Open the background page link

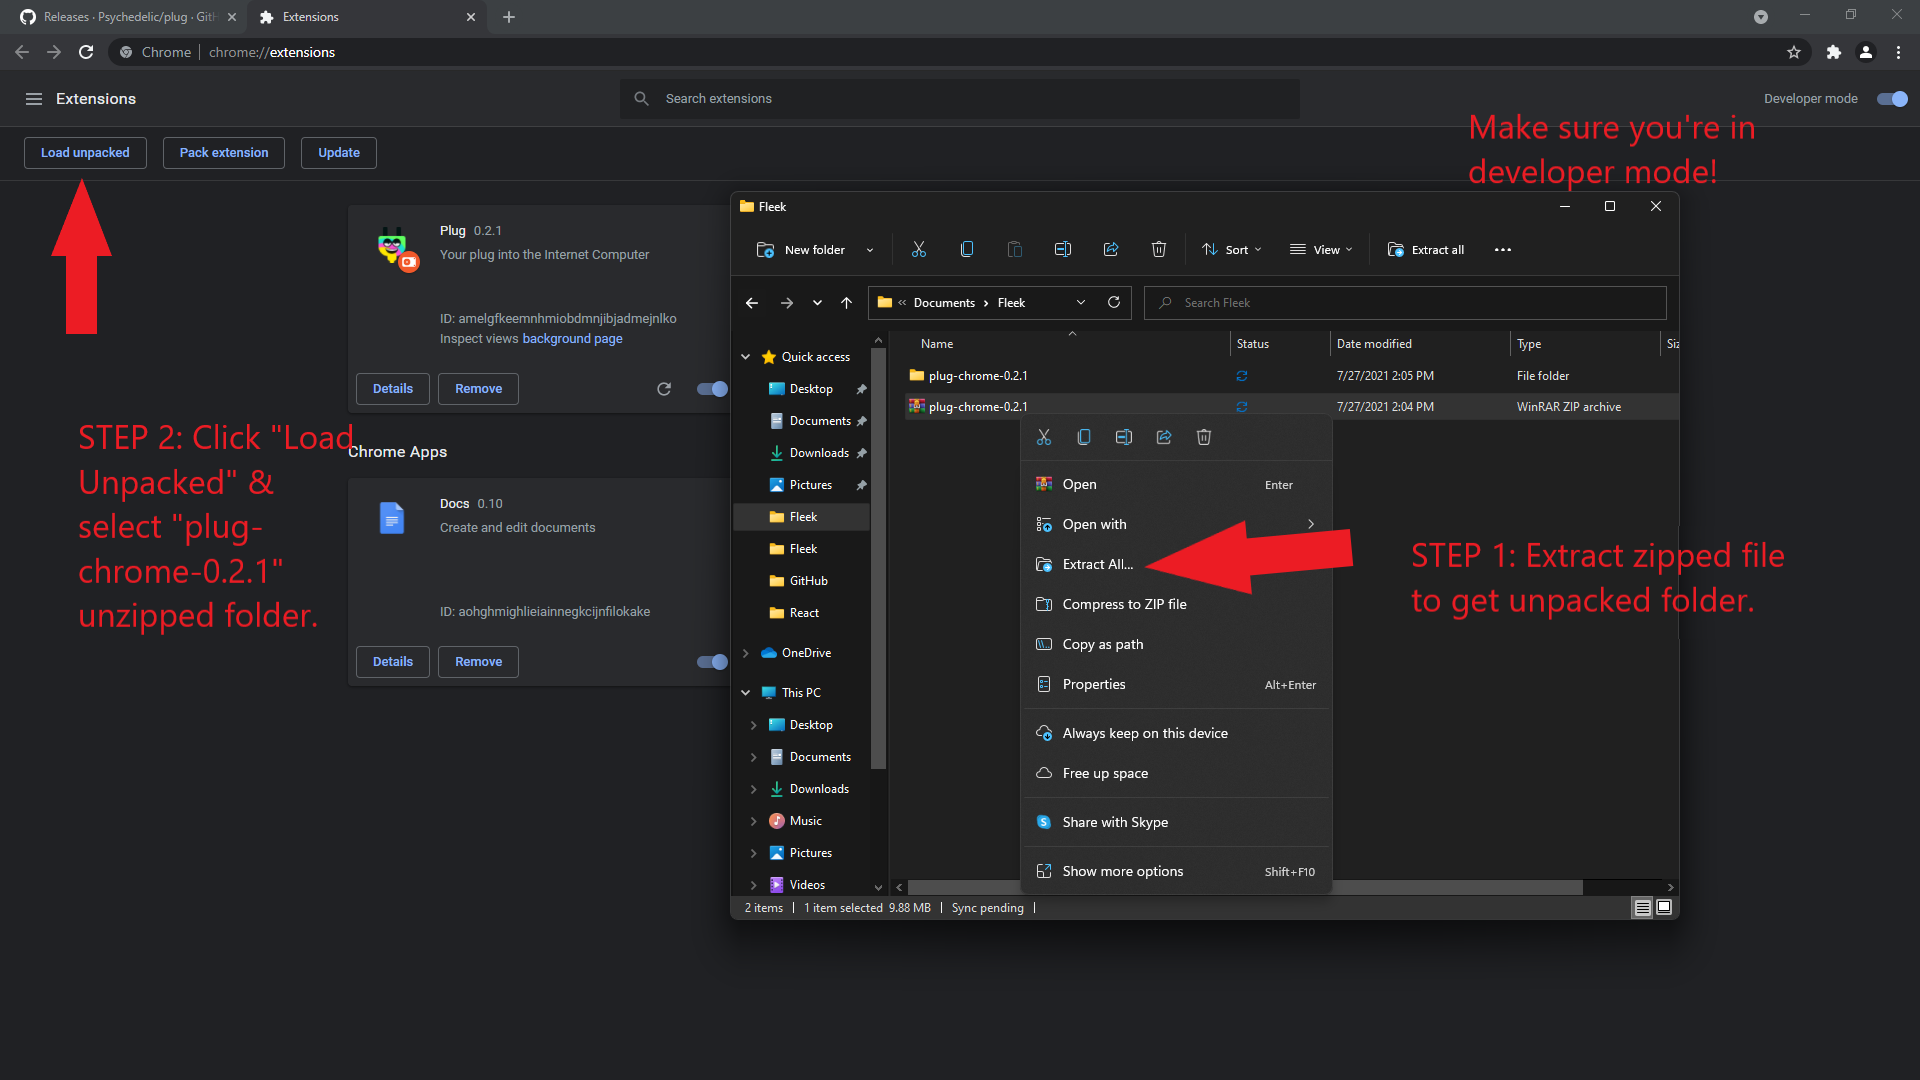pos(572,339)
